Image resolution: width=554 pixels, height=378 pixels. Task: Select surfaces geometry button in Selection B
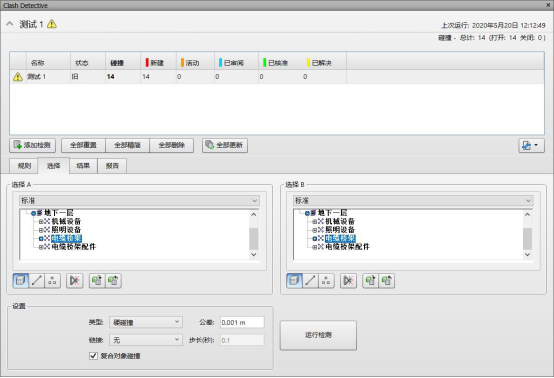click(x=294, y=281)
